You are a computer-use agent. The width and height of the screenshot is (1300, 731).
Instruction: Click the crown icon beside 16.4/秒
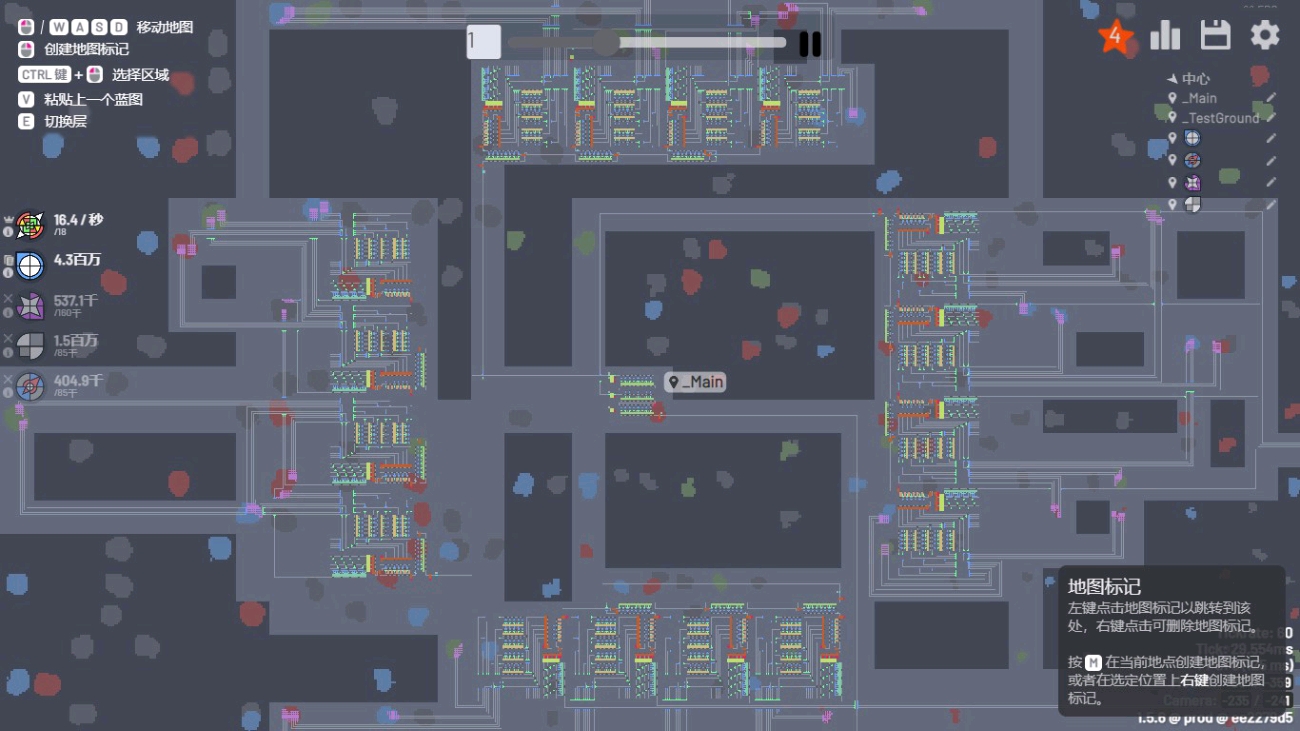(x=8, y=219)
